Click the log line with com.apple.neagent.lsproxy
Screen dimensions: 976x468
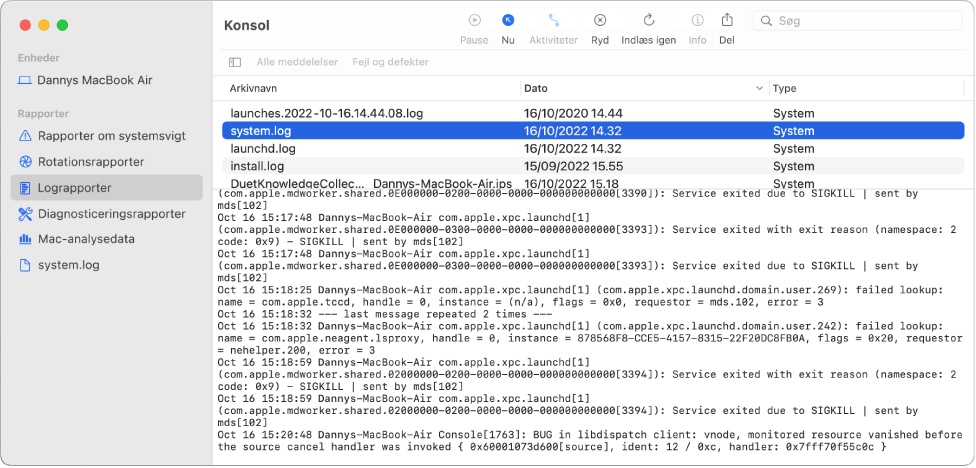pos(589,338)
